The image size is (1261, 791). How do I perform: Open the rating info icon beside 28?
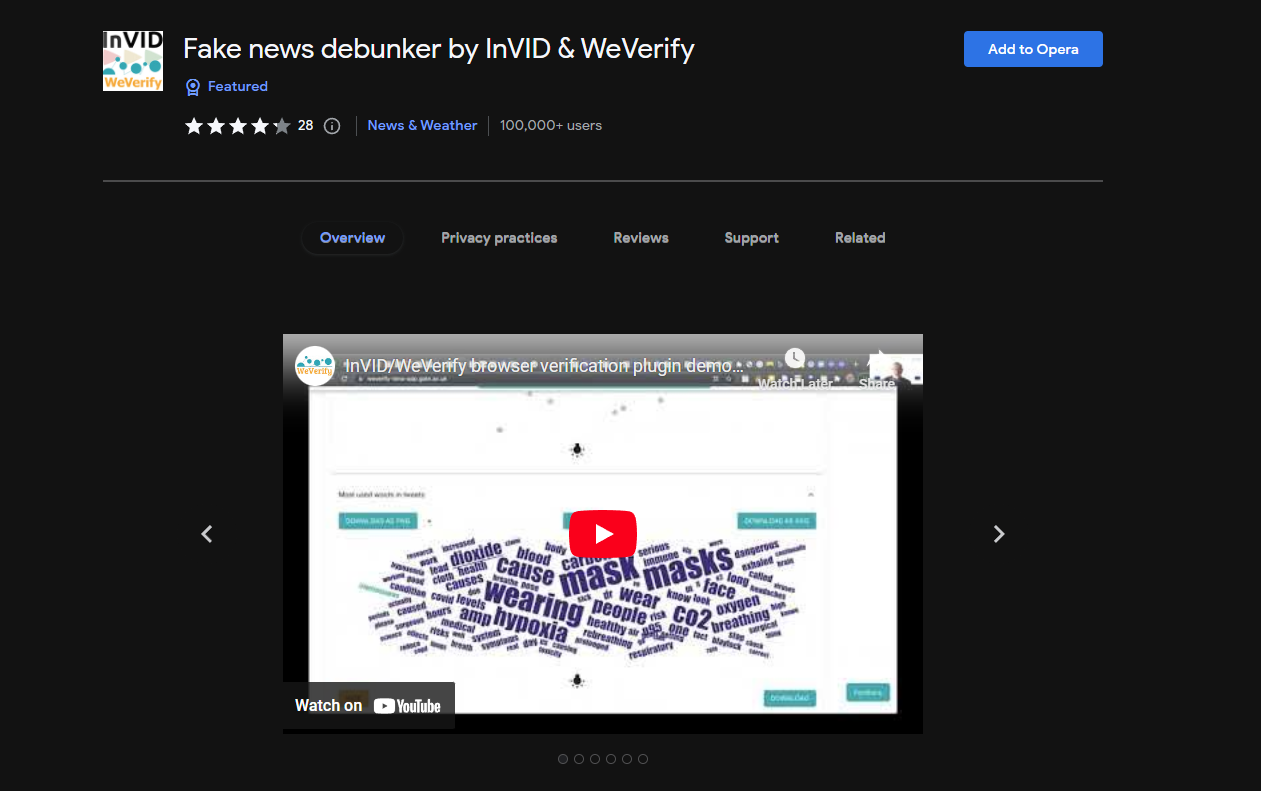(x=333, y=126)
